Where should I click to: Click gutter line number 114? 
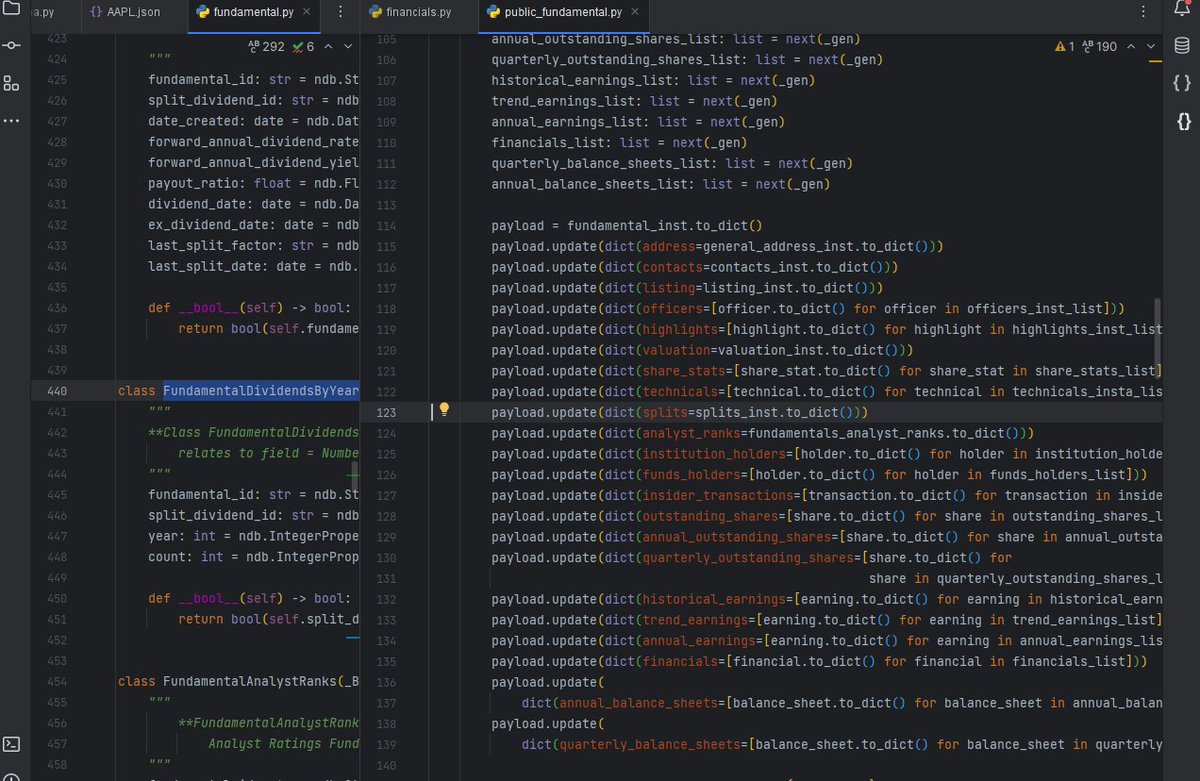pyautogui.click(x=386, y=226)
